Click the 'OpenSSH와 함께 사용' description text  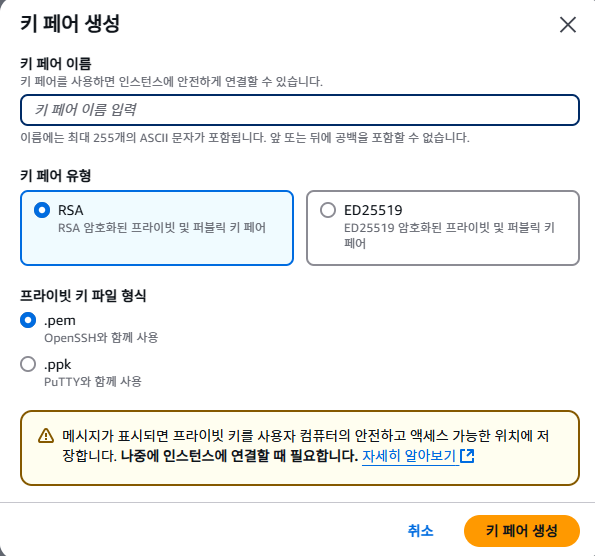[x=101, y=337]
